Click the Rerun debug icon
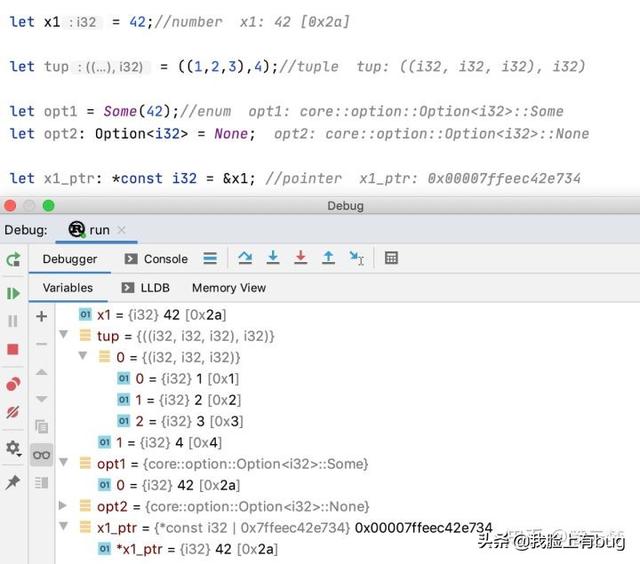The width and height of the screenshot is (640, 564). click(x=13, y=260)
